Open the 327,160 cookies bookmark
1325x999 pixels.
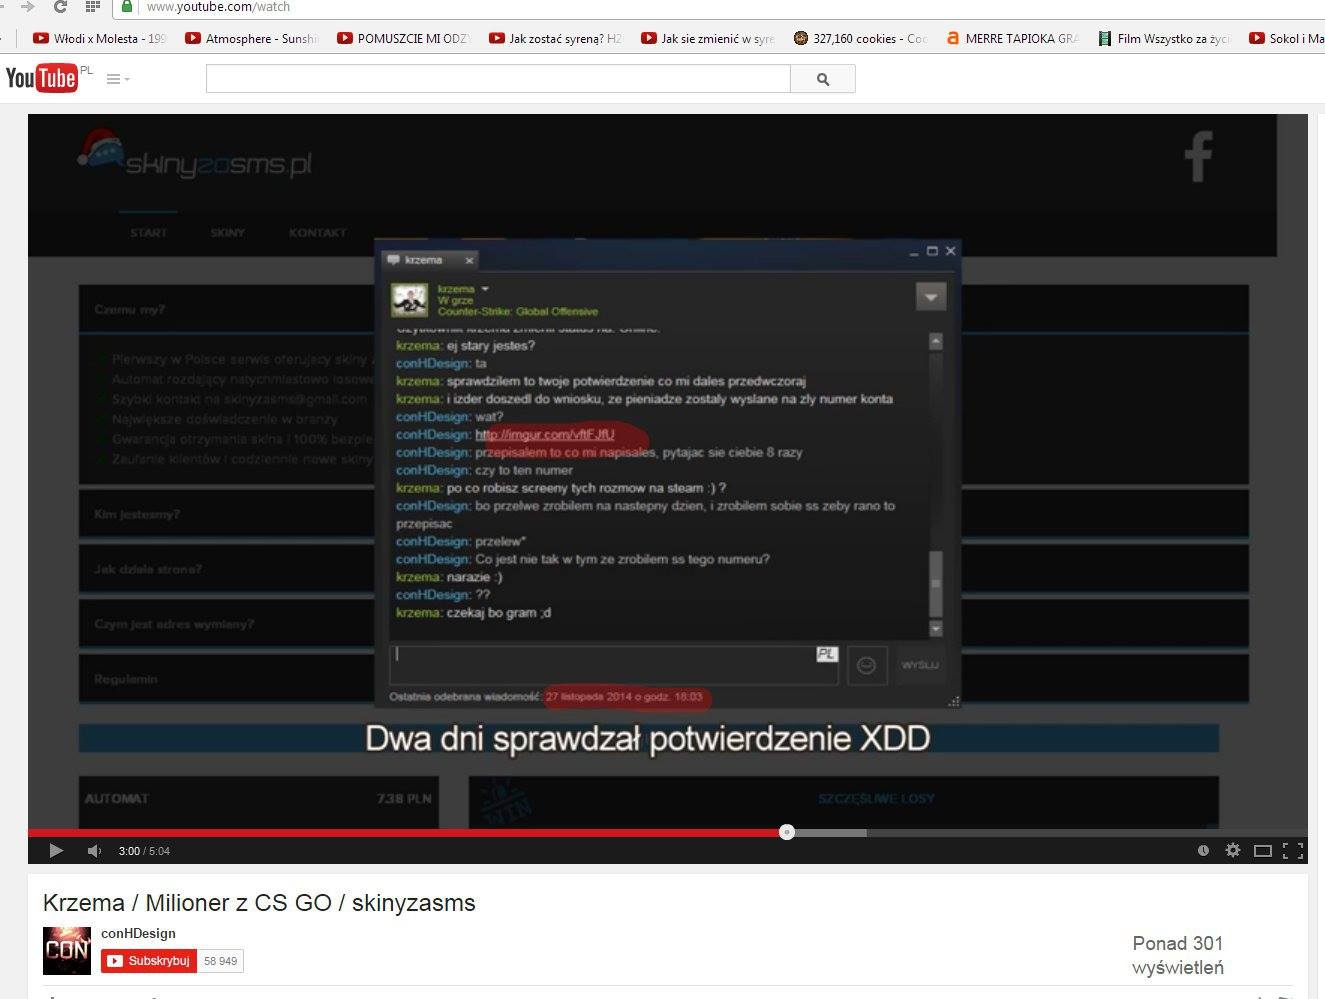(860, 39)
